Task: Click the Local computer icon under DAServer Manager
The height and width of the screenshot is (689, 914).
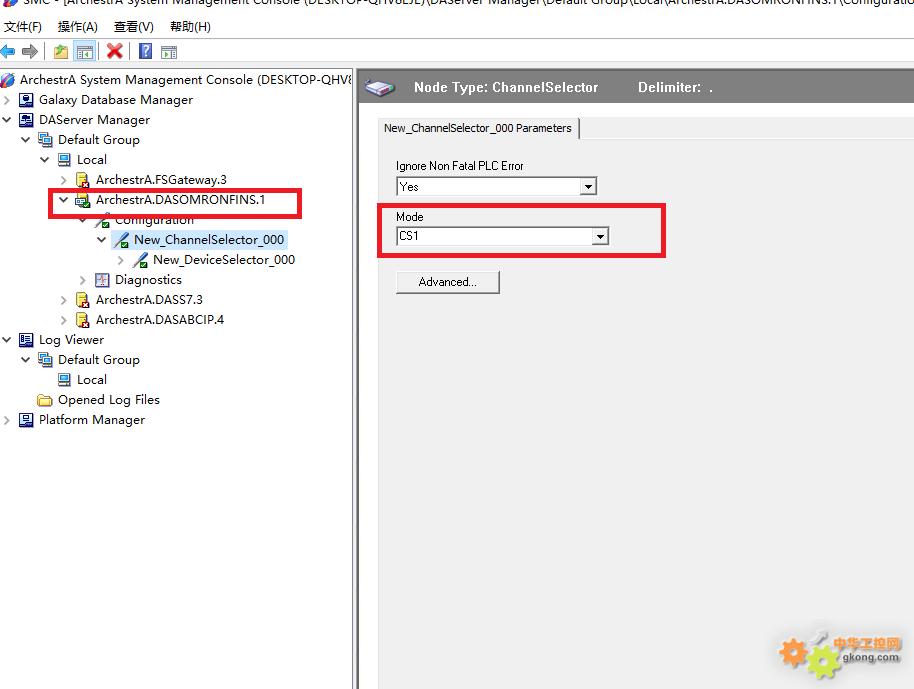Action: (64, 160)
